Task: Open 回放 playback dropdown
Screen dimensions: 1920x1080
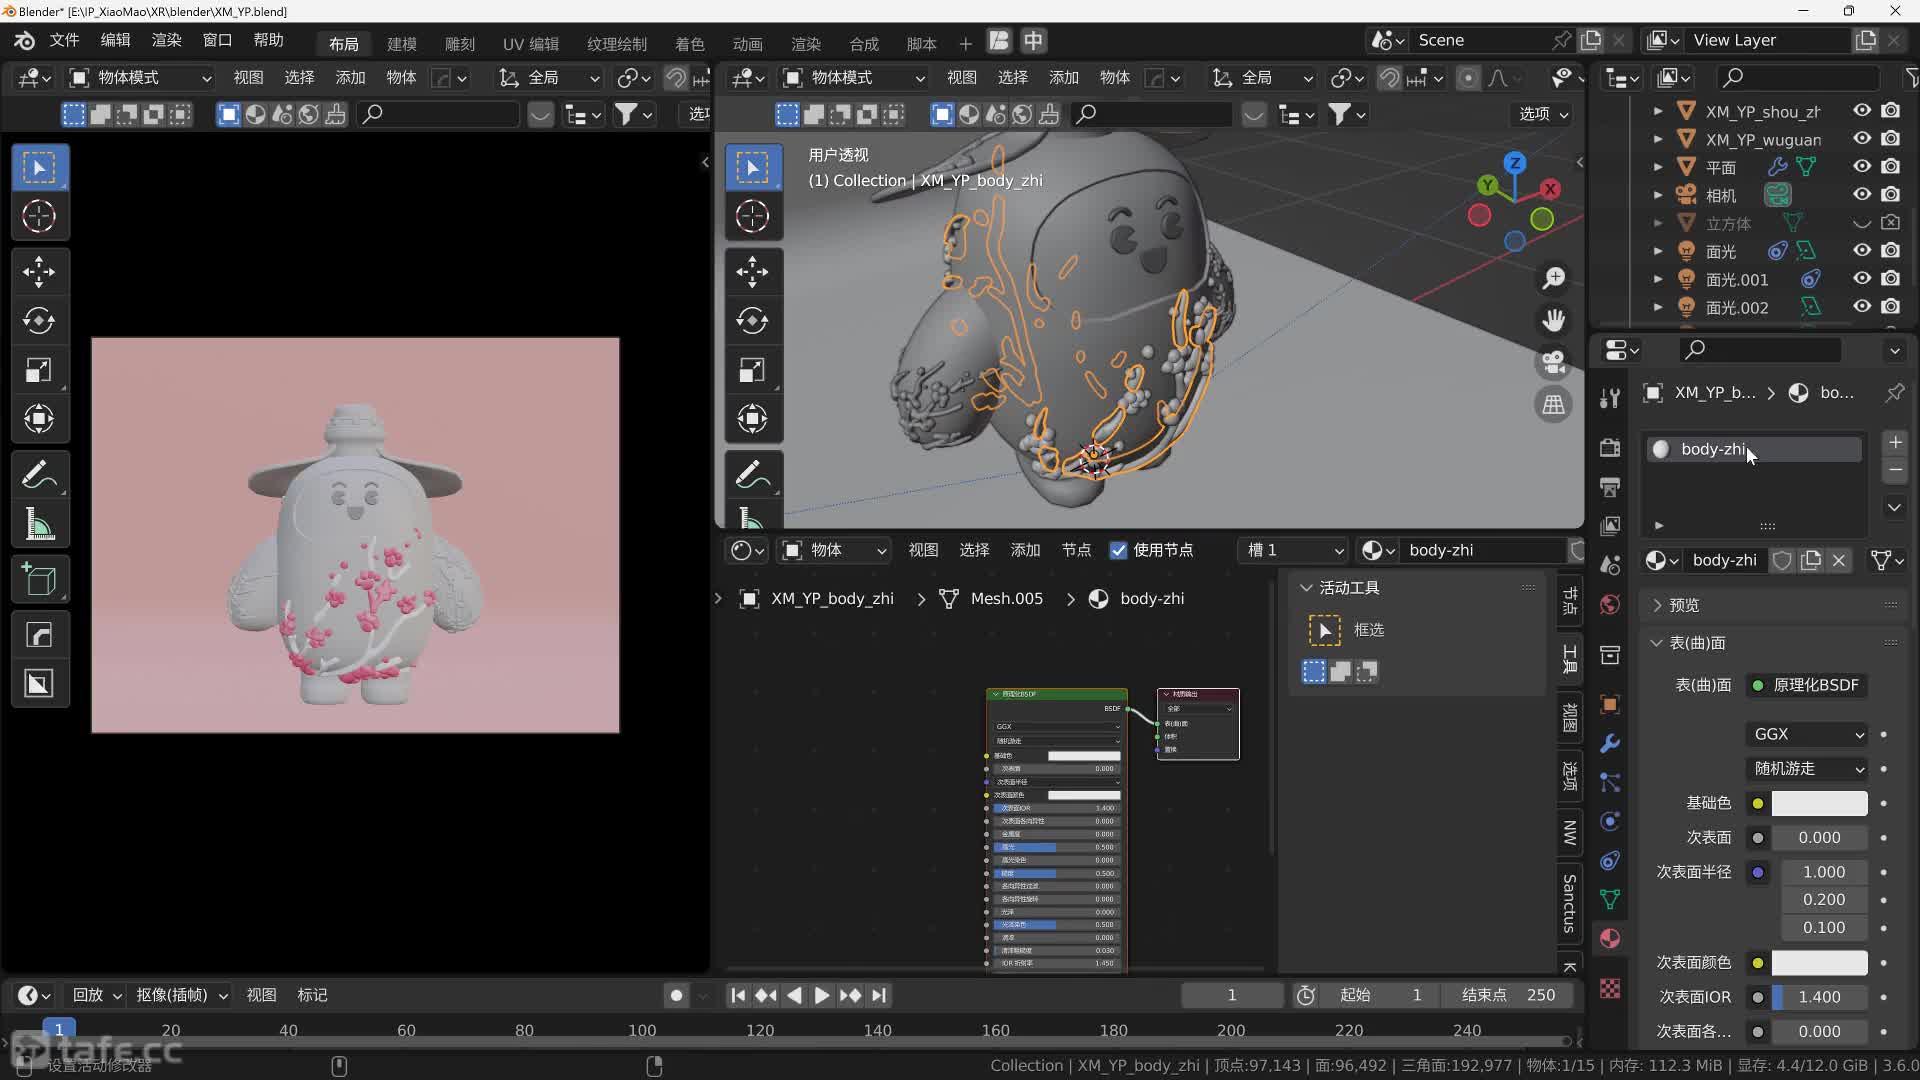Action: point(96,995)
